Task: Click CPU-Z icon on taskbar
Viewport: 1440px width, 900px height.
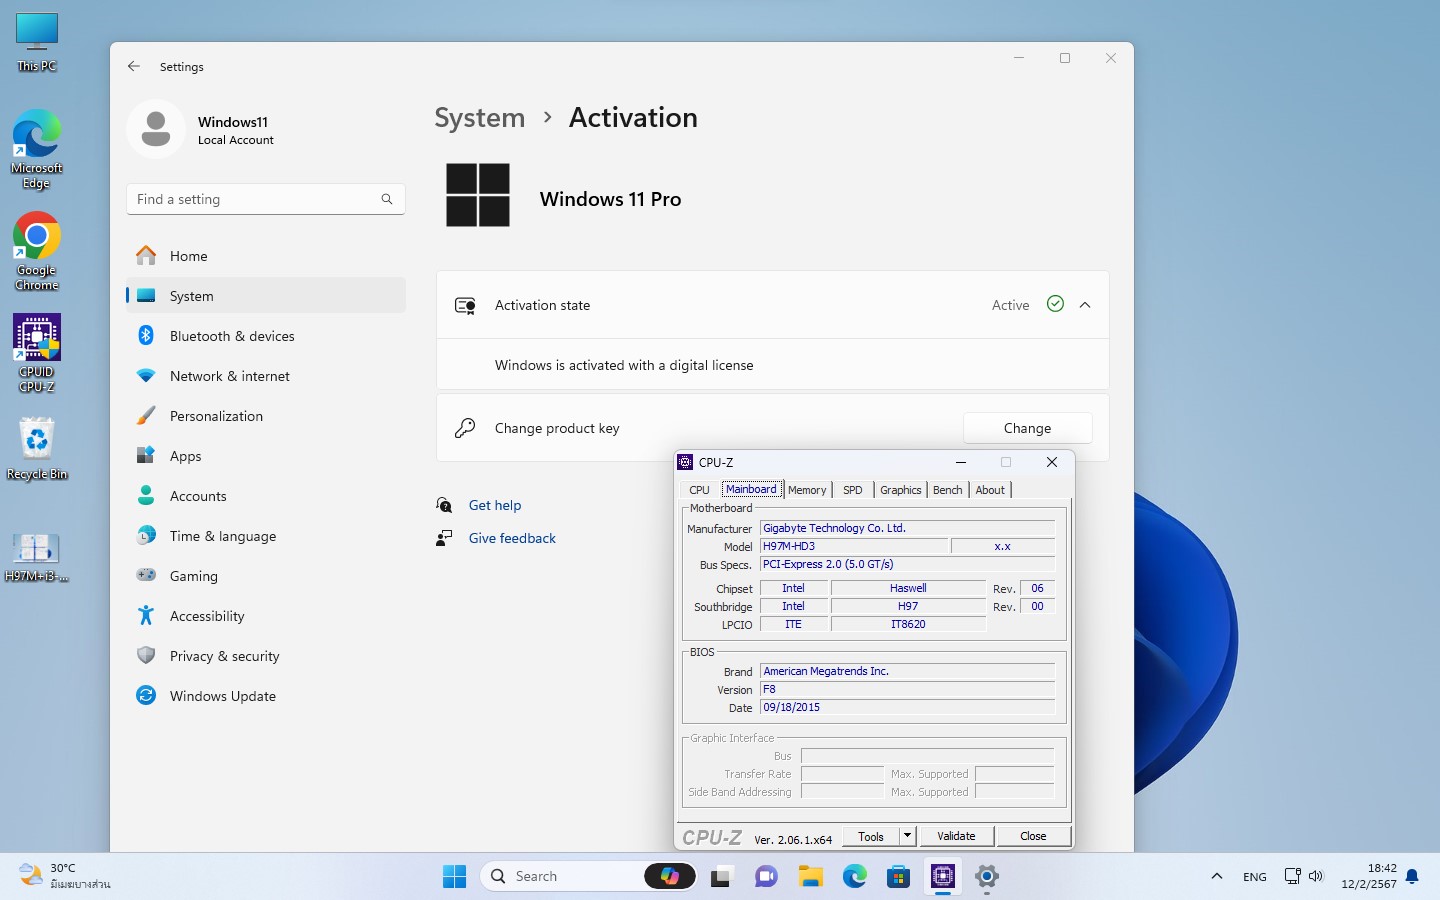Action: pyautogui.click(x=943, y=877)
